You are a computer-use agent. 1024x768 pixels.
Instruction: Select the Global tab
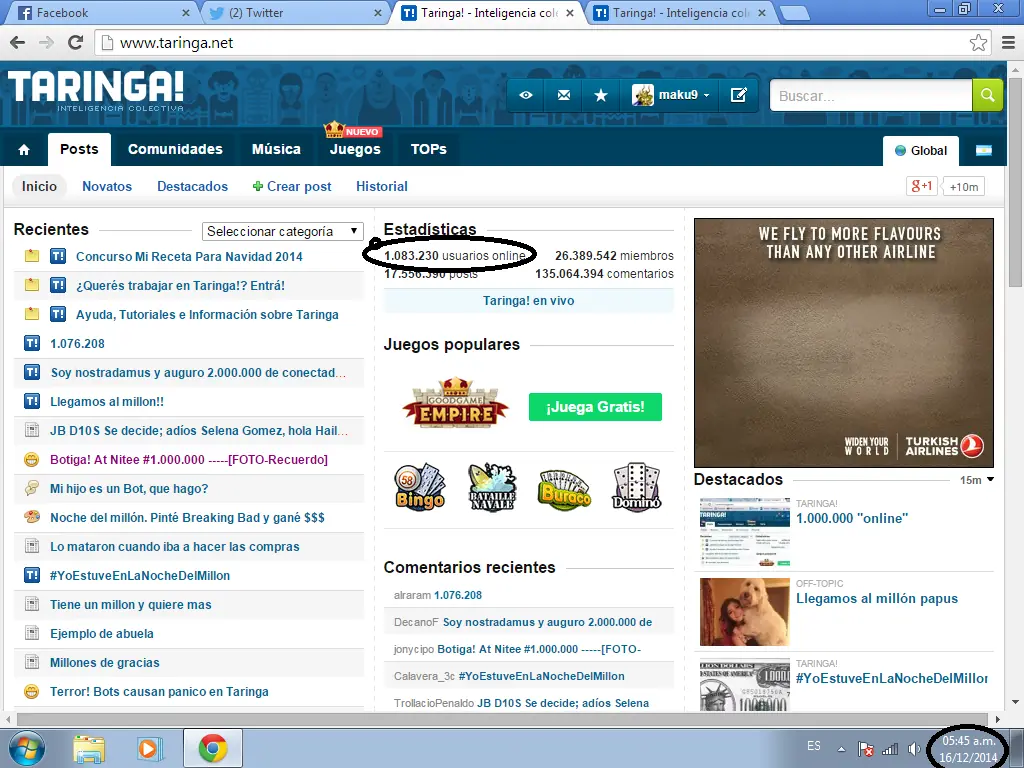921,151
